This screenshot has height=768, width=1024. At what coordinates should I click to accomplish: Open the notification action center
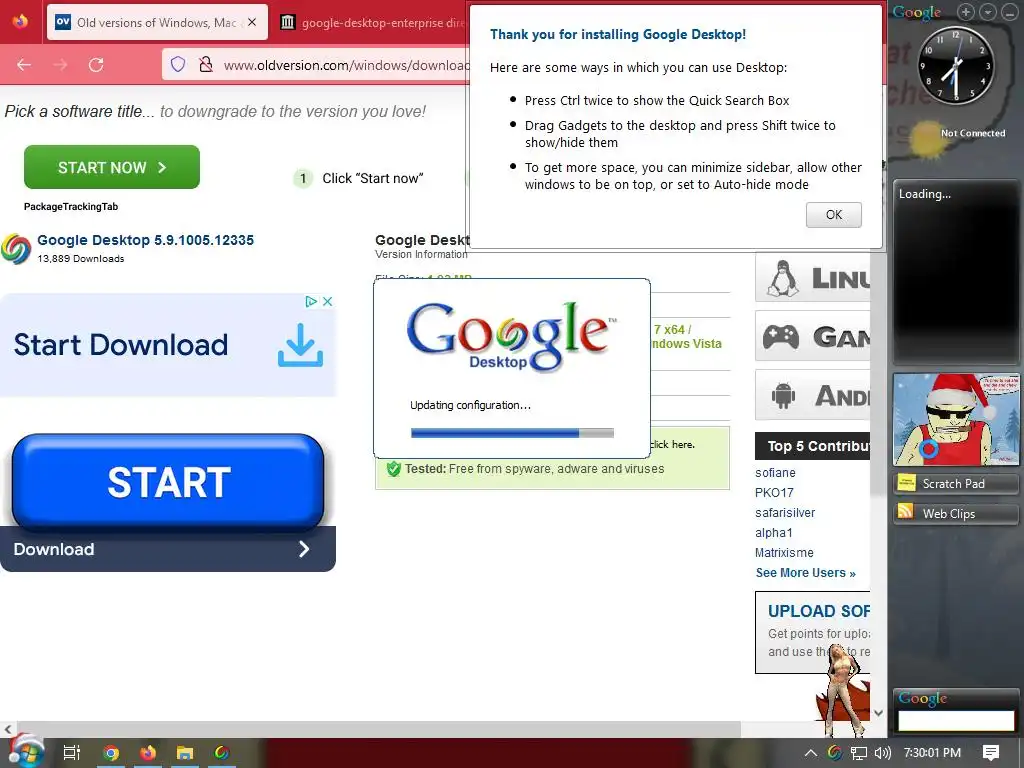click(991, 753)
